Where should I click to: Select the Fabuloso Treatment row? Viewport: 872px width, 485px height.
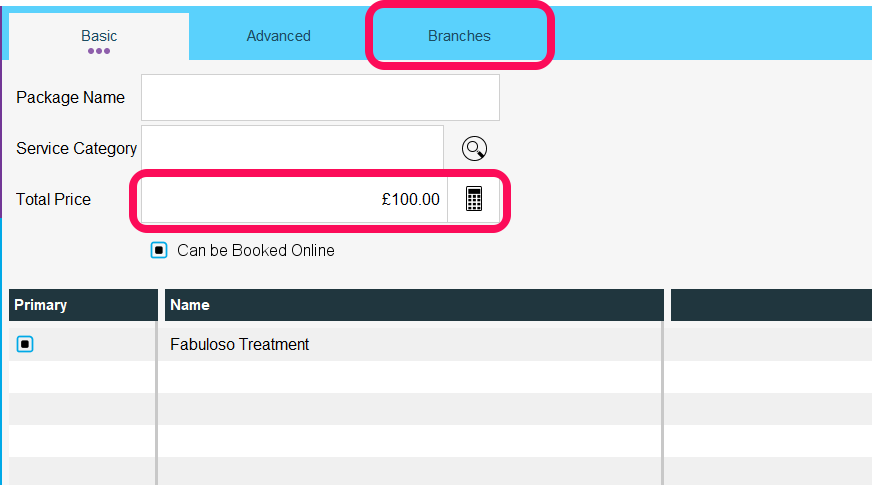(440, 344)
